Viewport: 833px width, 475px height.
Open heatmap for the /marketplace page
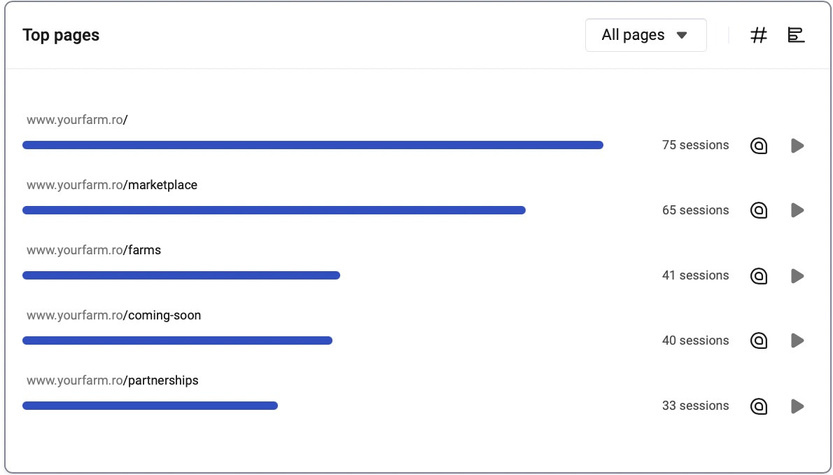pyautogui.click(x=759, y=210)
